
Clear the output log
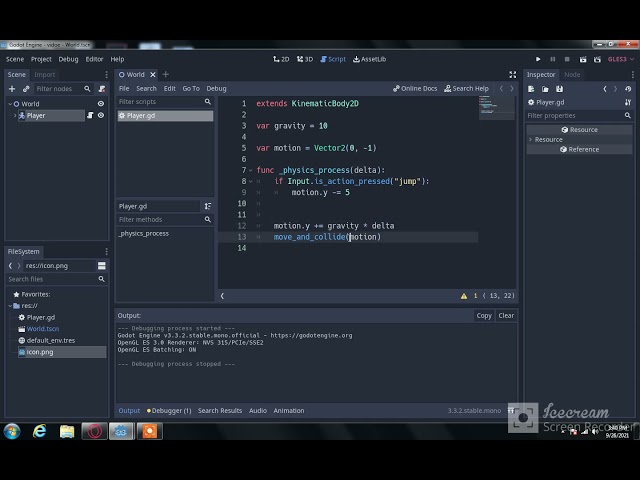[x=506, y=316]
